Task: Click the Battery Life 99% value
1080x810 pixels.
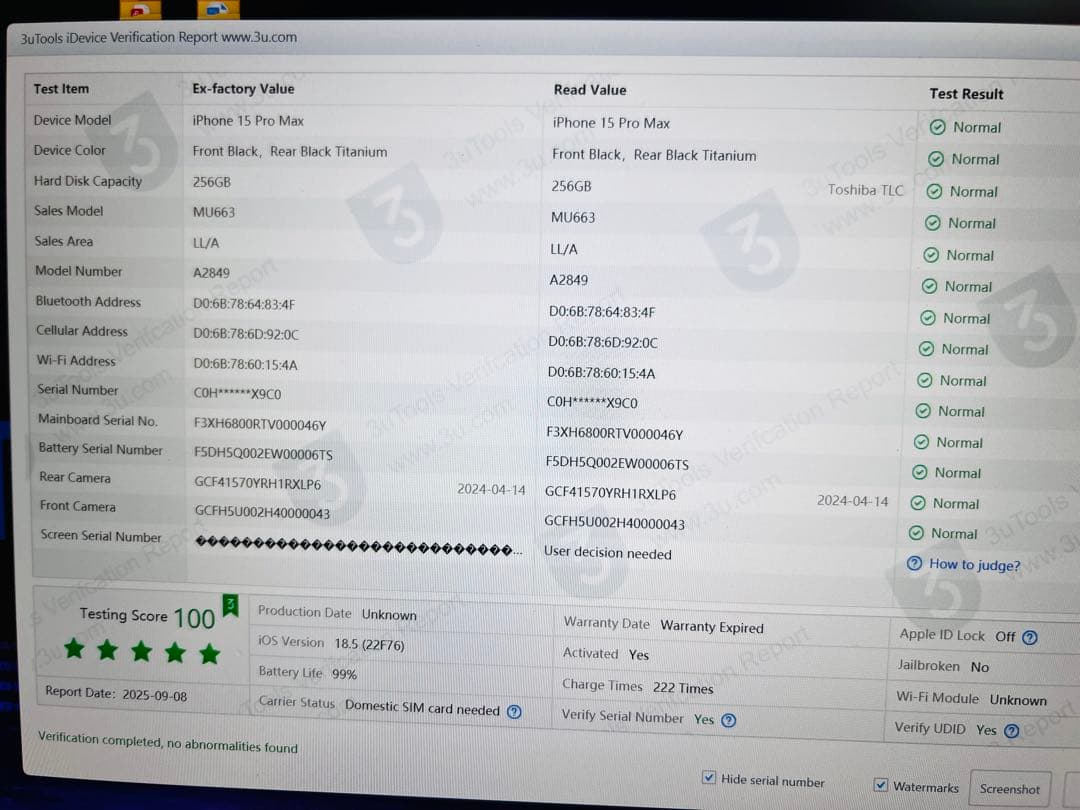Action: pos(344,674)
